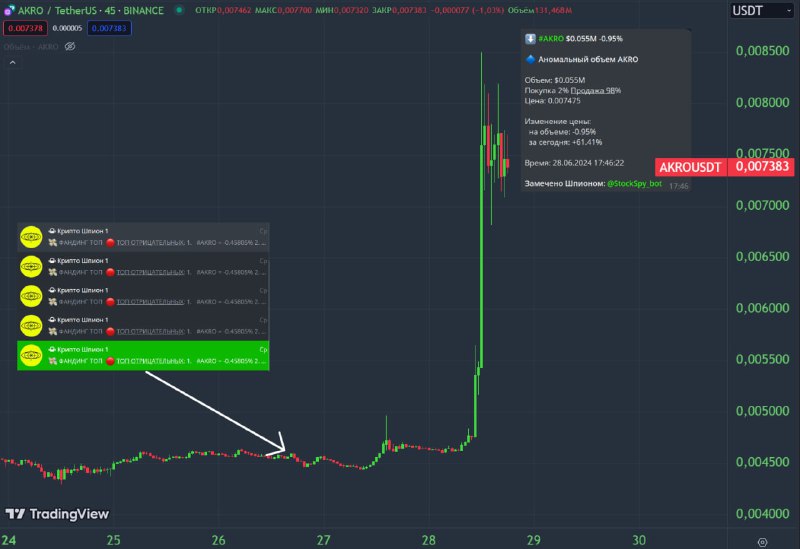Click the #AKRO hashtag in the message
Image resolution: width=800 pixels, height=549 pixels.
551,39
